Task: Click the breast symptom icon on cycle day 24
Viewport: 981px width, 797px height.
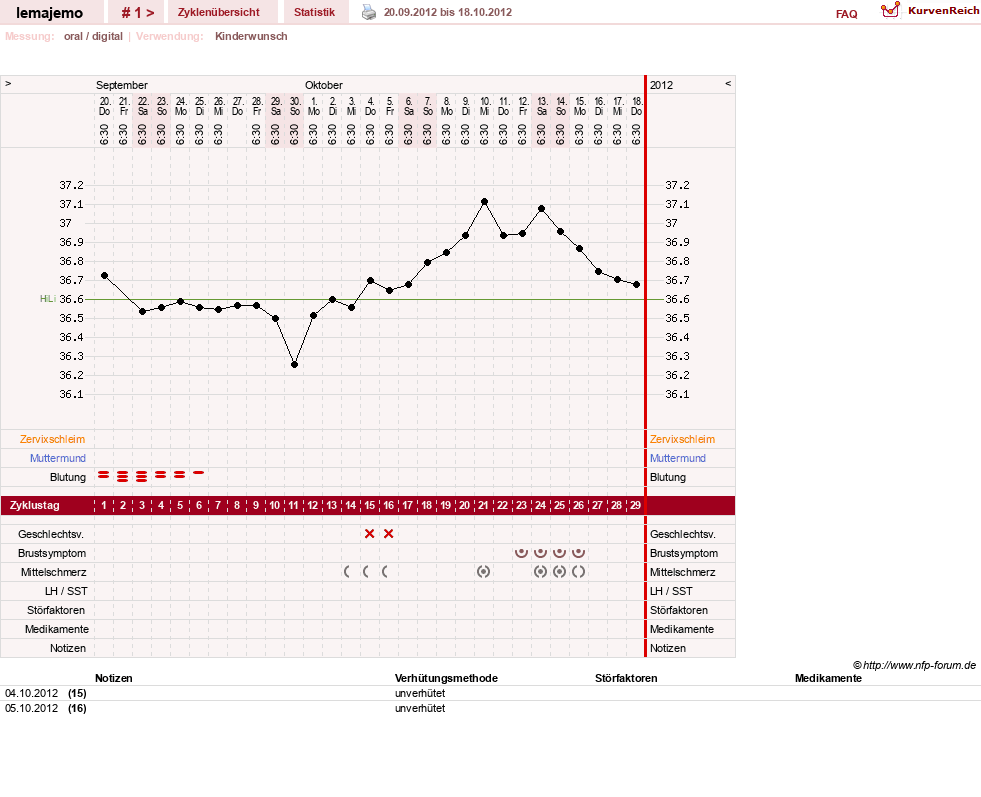Action: tap(541, 552)
